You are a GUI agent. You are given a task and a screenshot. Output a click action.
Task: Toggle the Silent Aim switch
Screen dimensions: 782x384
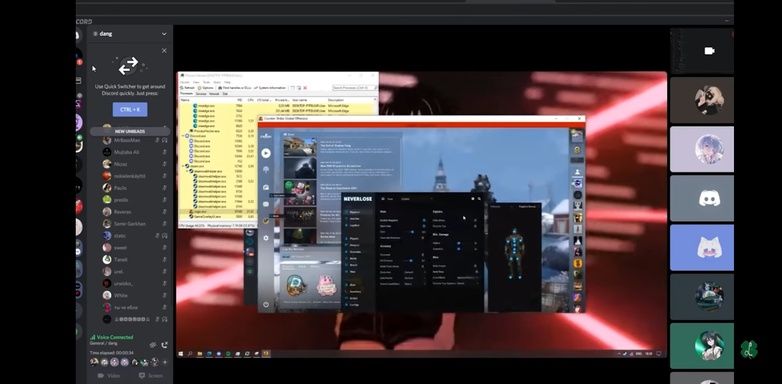pos(424,226)
